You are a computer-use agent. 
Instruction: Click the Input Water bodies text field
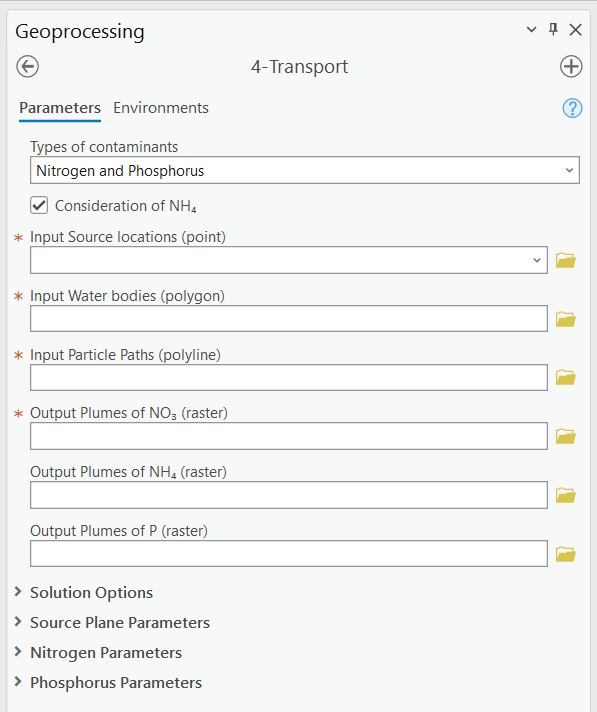(289, 319)
